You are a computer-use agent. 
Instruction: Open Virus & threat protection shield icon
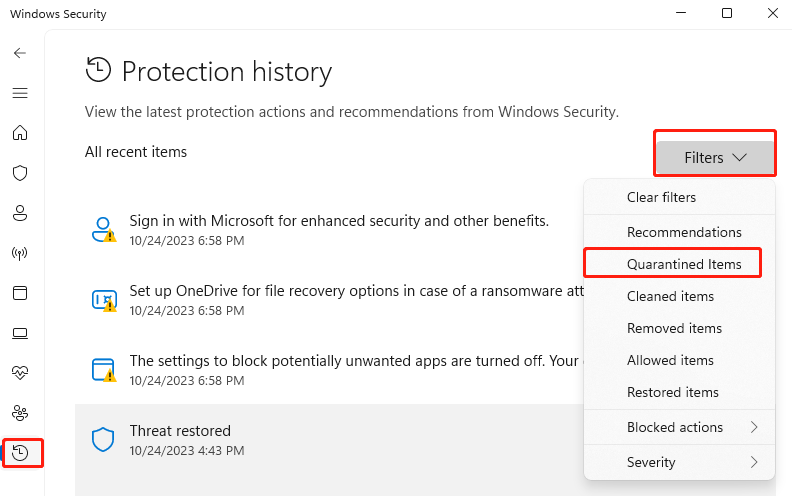pyautogui.click(x=20, y=173)
